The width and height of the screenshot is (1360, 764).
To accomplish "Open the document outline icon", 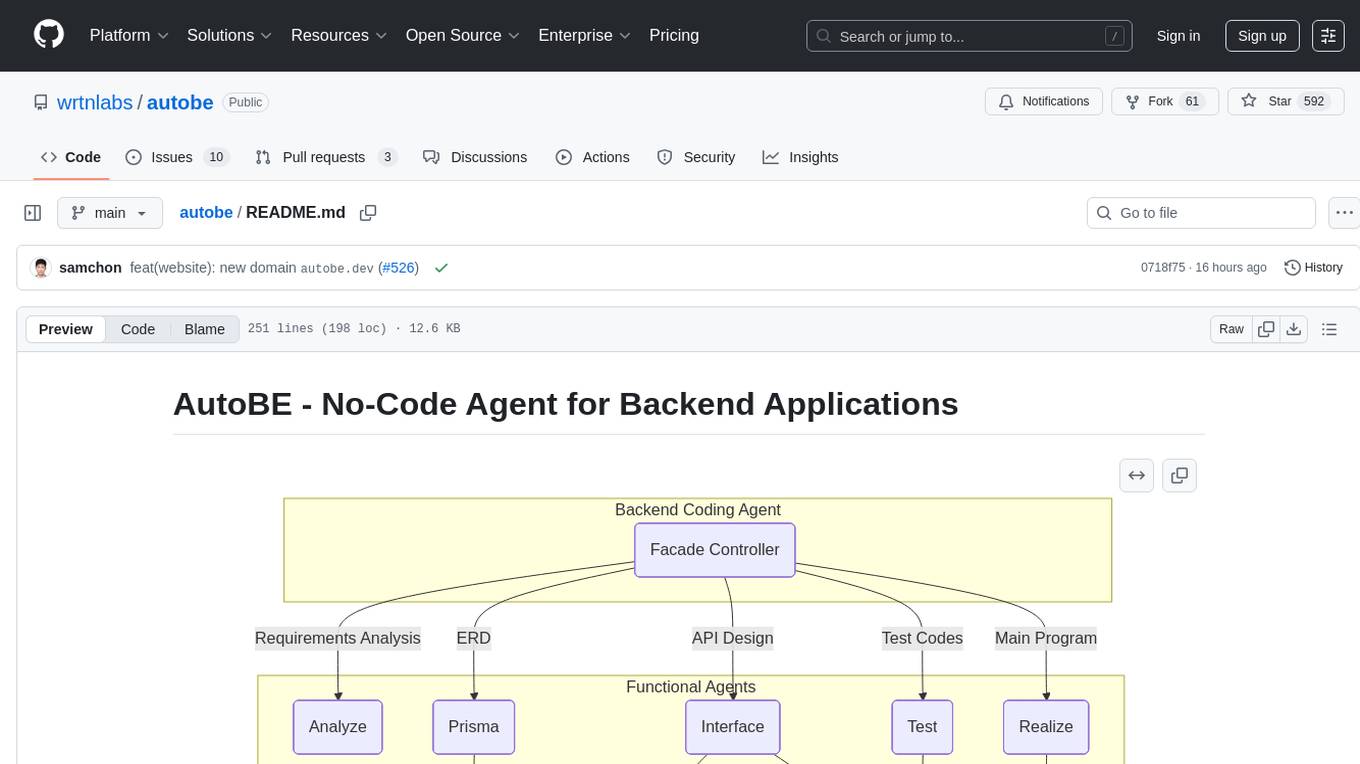I will click(1329, 329).
